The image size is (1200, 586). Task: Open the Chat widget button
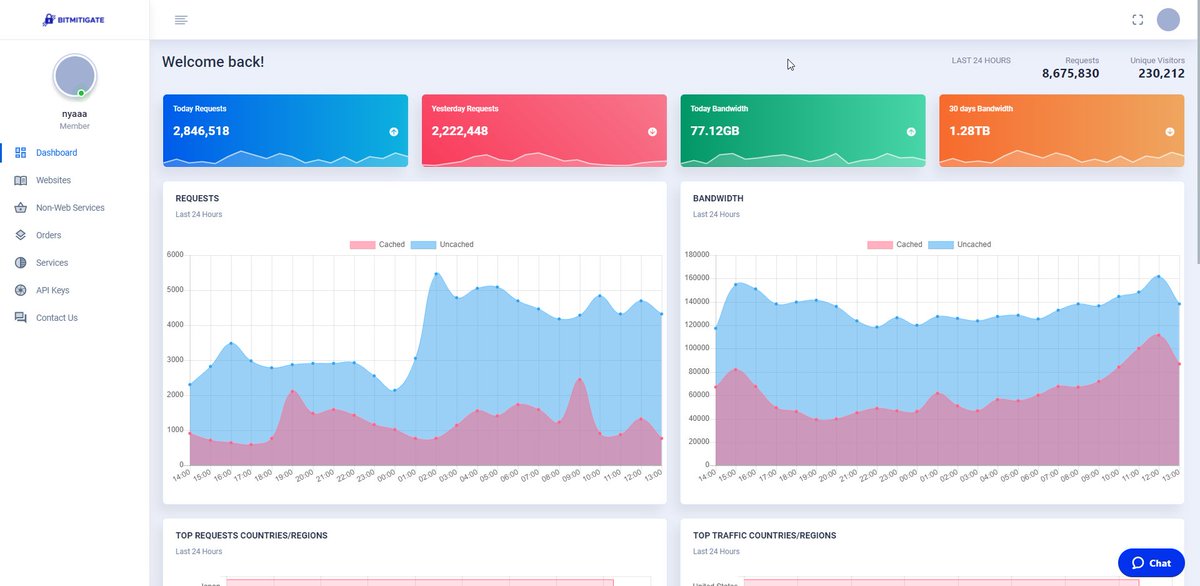pyautogui.click(x=1151, y=563)
